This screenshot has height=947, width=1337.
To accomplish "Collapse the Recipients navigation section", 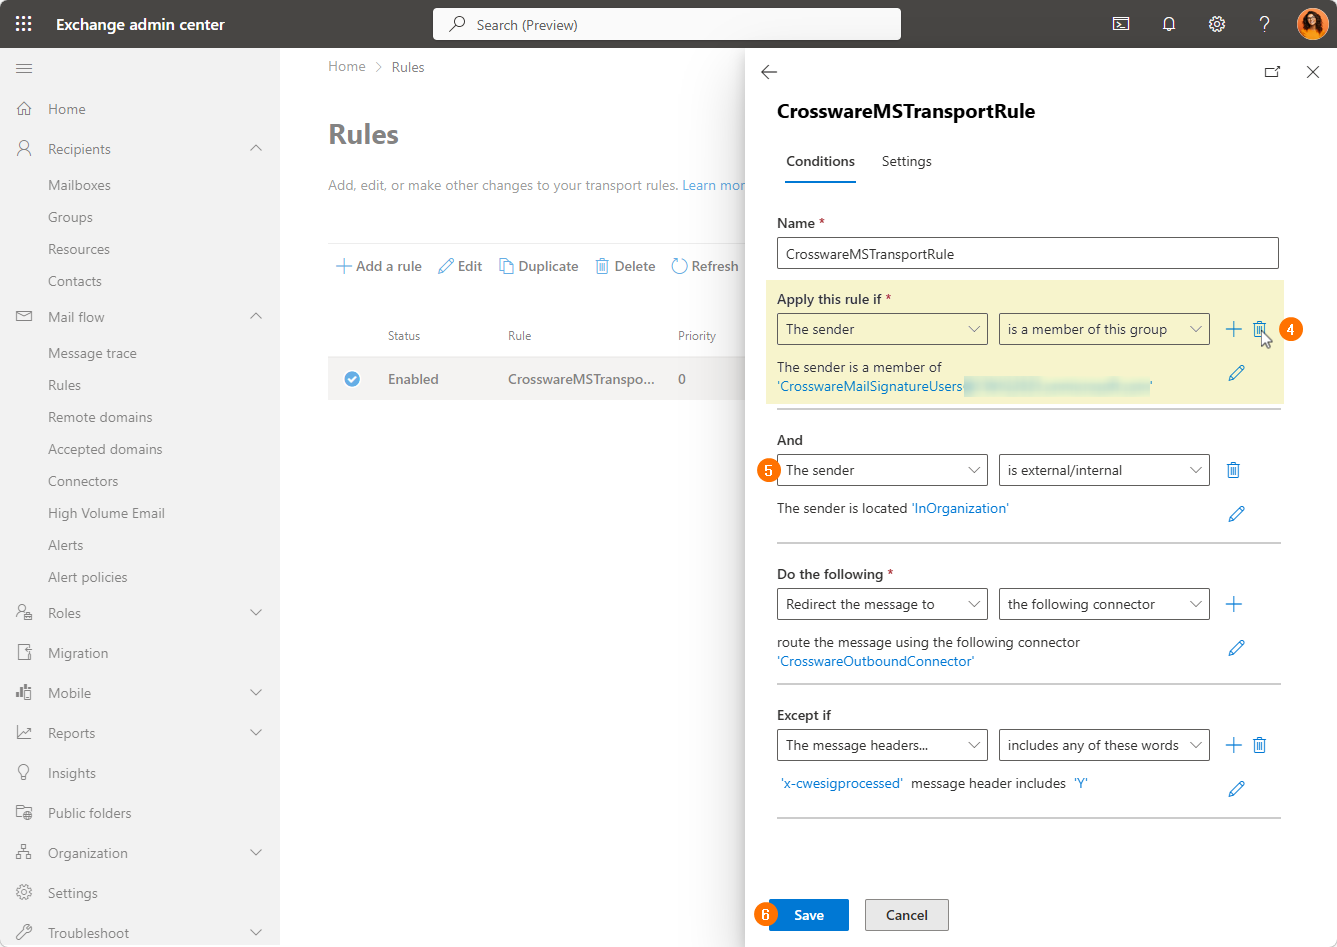I will click(x=256, y=148).
